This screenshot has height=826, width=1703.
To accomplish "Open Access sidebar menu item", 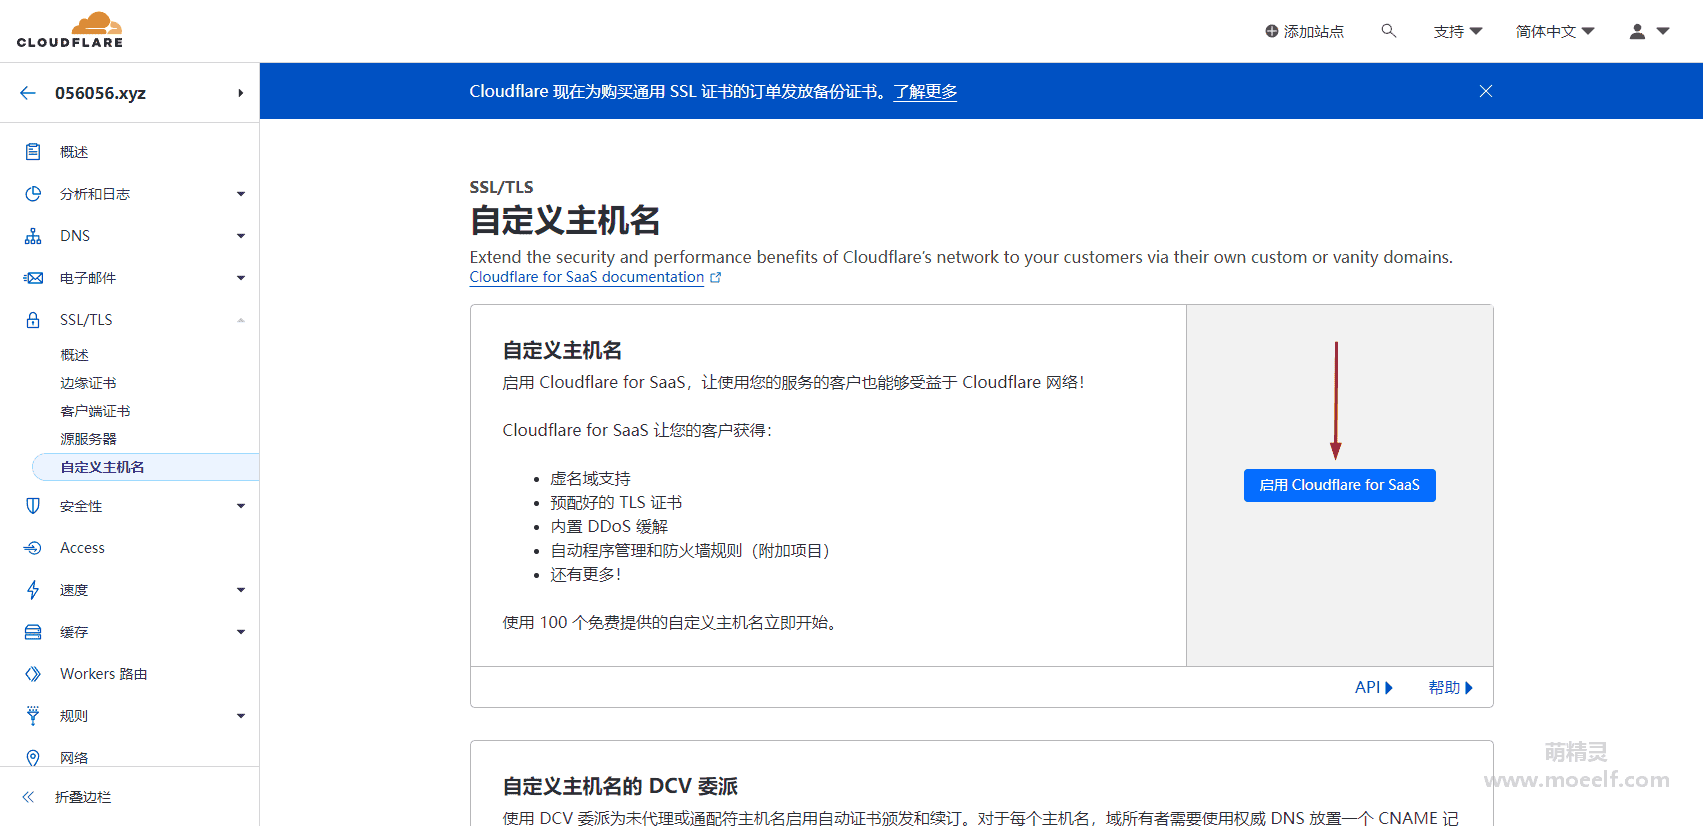I will coord(82,548).
